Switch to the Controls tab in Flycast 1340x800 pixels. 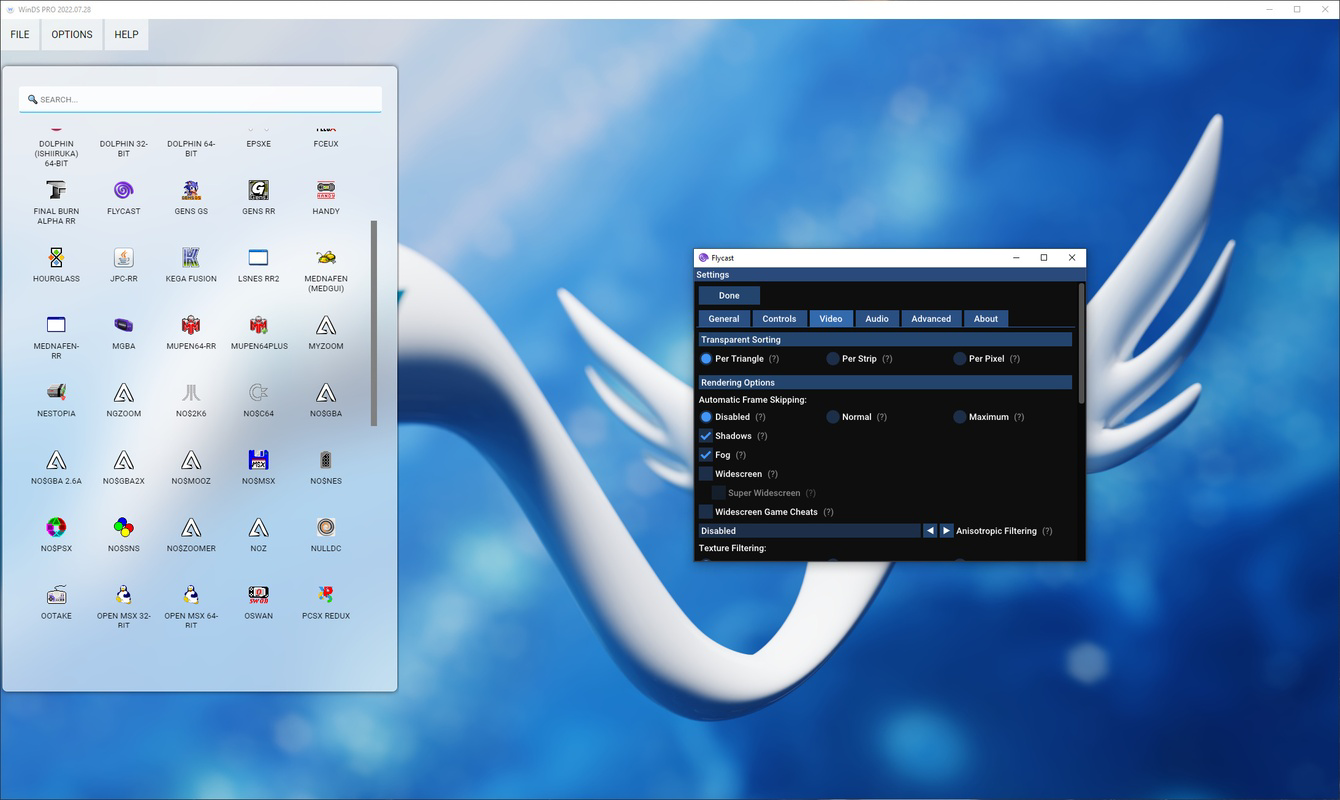point(779,319)
